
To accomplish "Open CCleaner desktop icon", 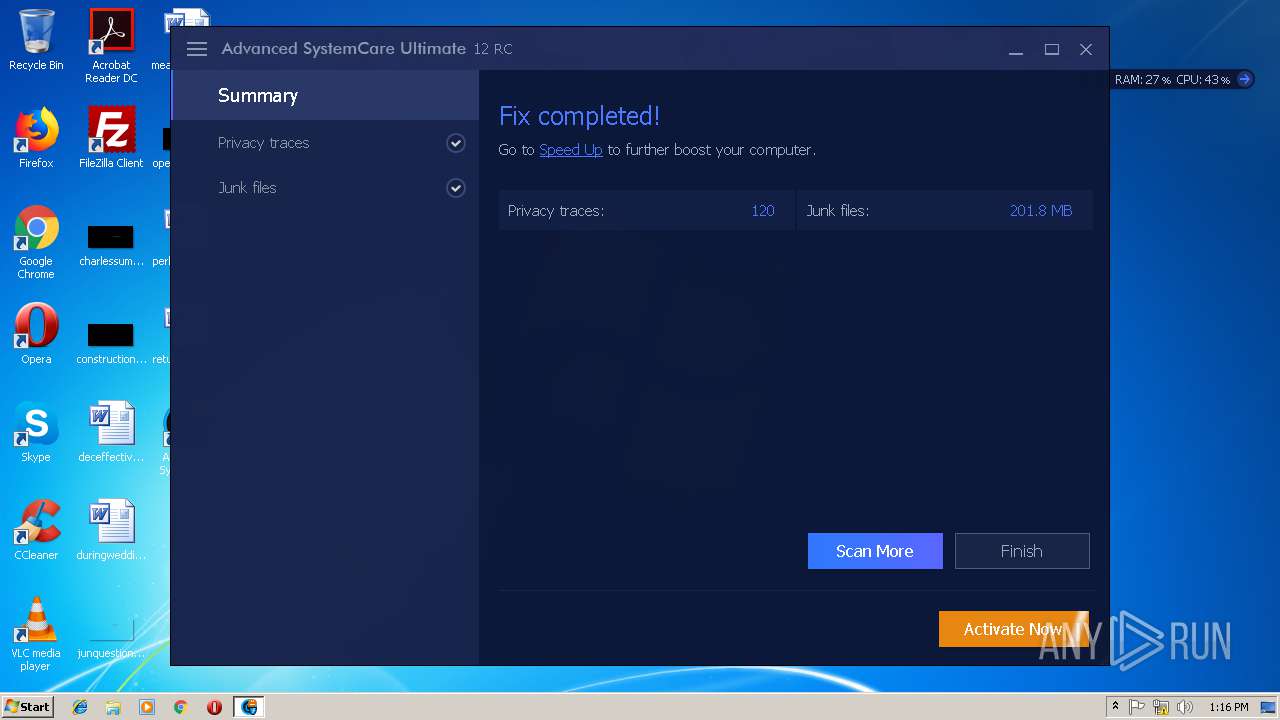I will point(36,530).
